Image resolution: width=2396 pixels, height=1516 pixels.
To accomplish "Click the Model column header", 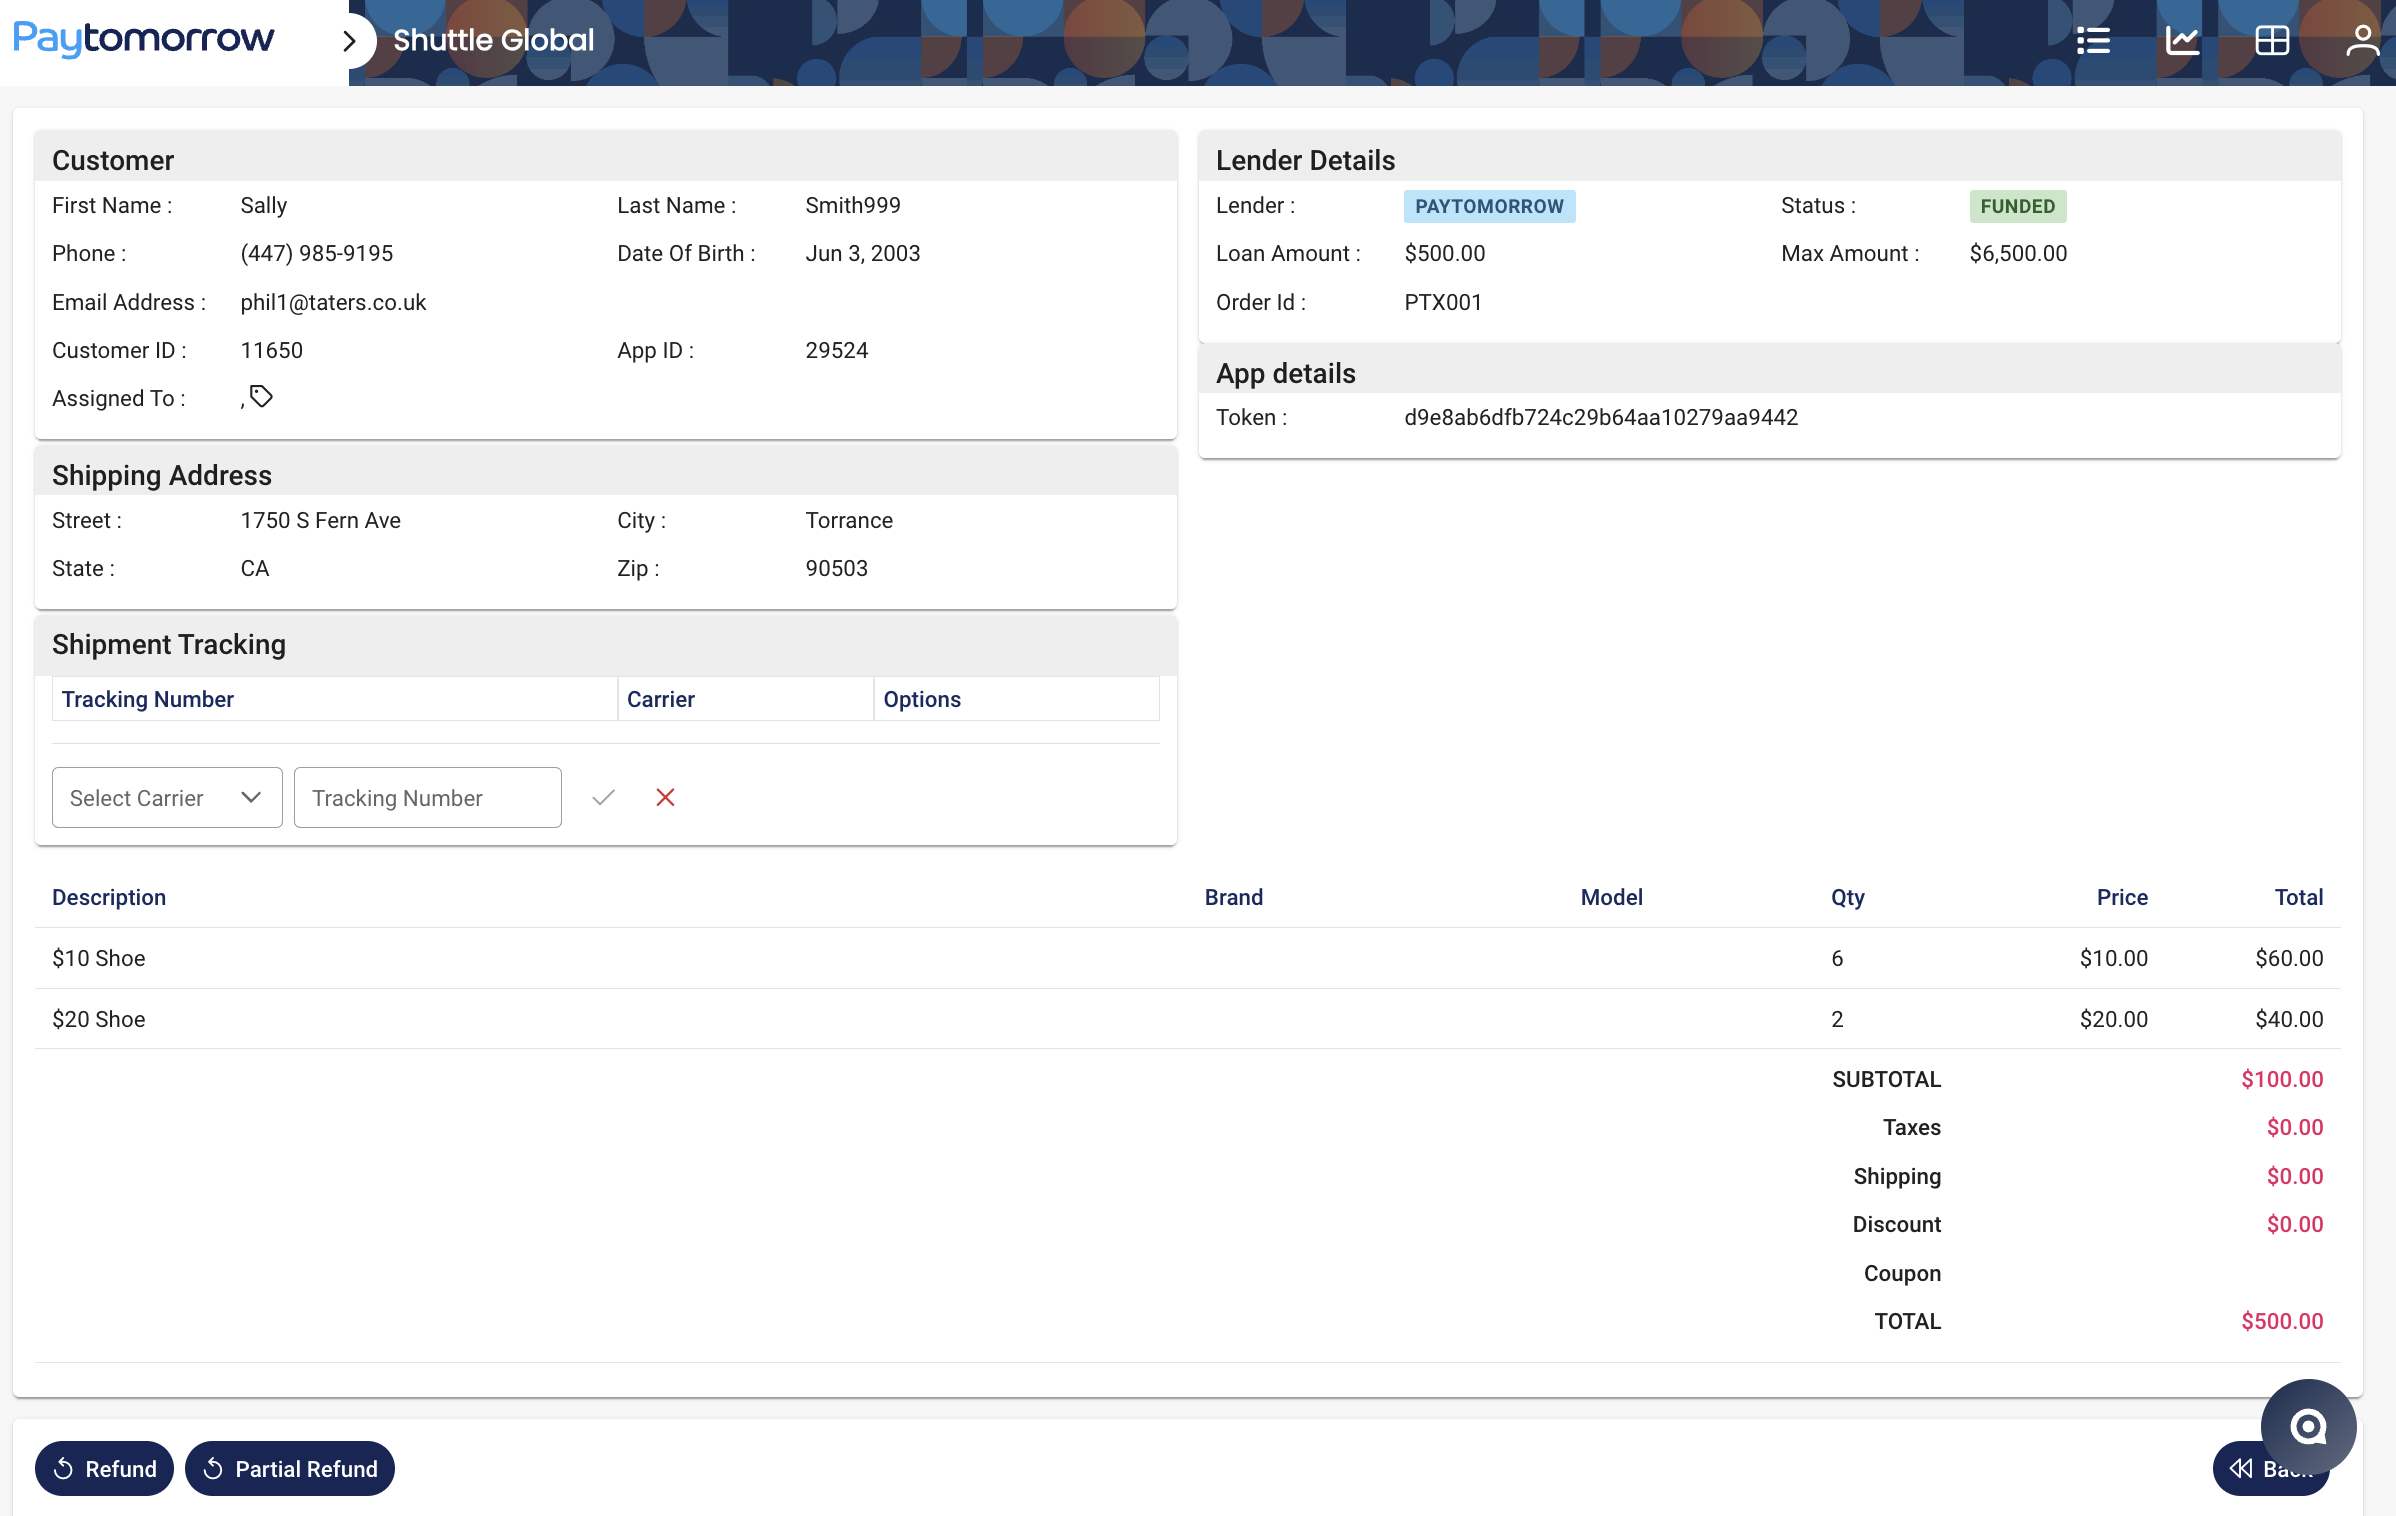I will pos(1611,898).
